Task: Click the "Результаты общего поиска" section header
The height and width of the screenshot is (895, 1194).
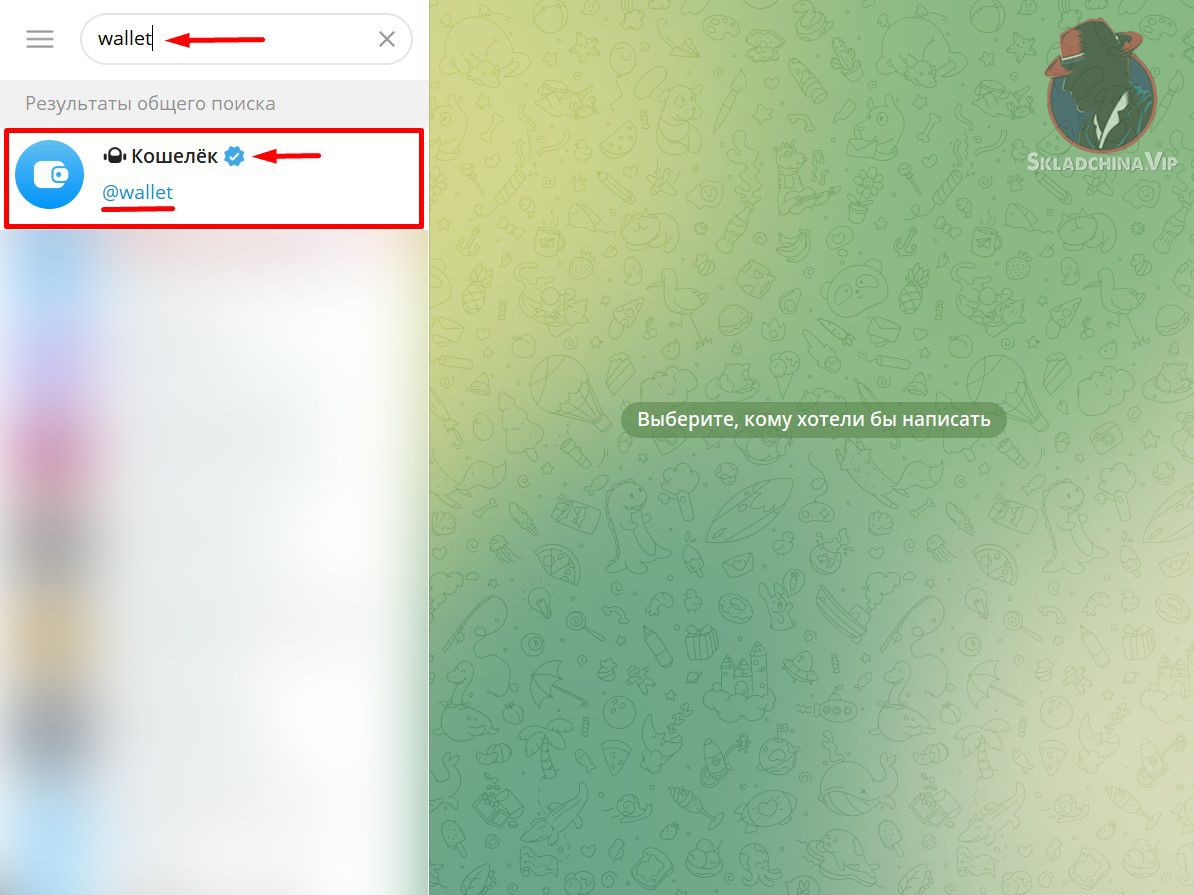Action: [x=150, y=104]
